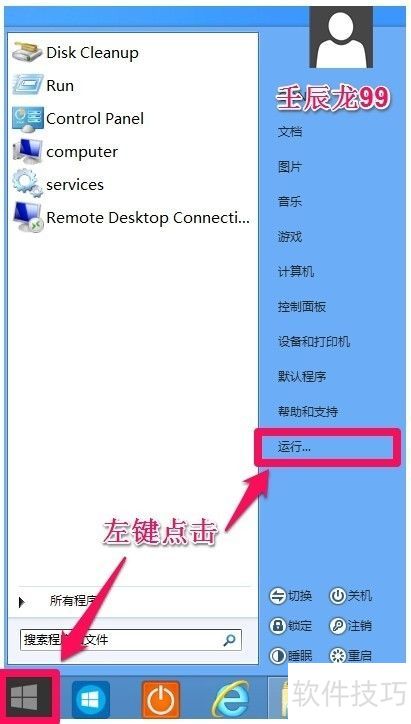Expand 所有程序 (All Programs) arrow
This screenshot has width=411, height=724.
point(21,602)
